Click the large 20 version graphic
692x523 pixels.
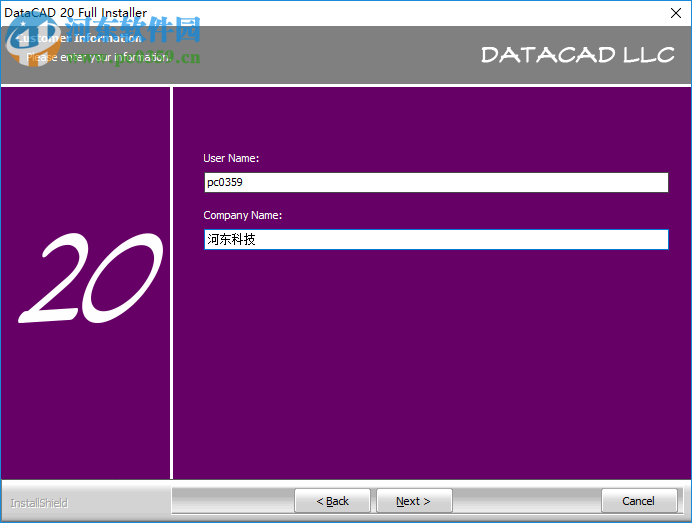pyautogui.click(x=90, y=278)
